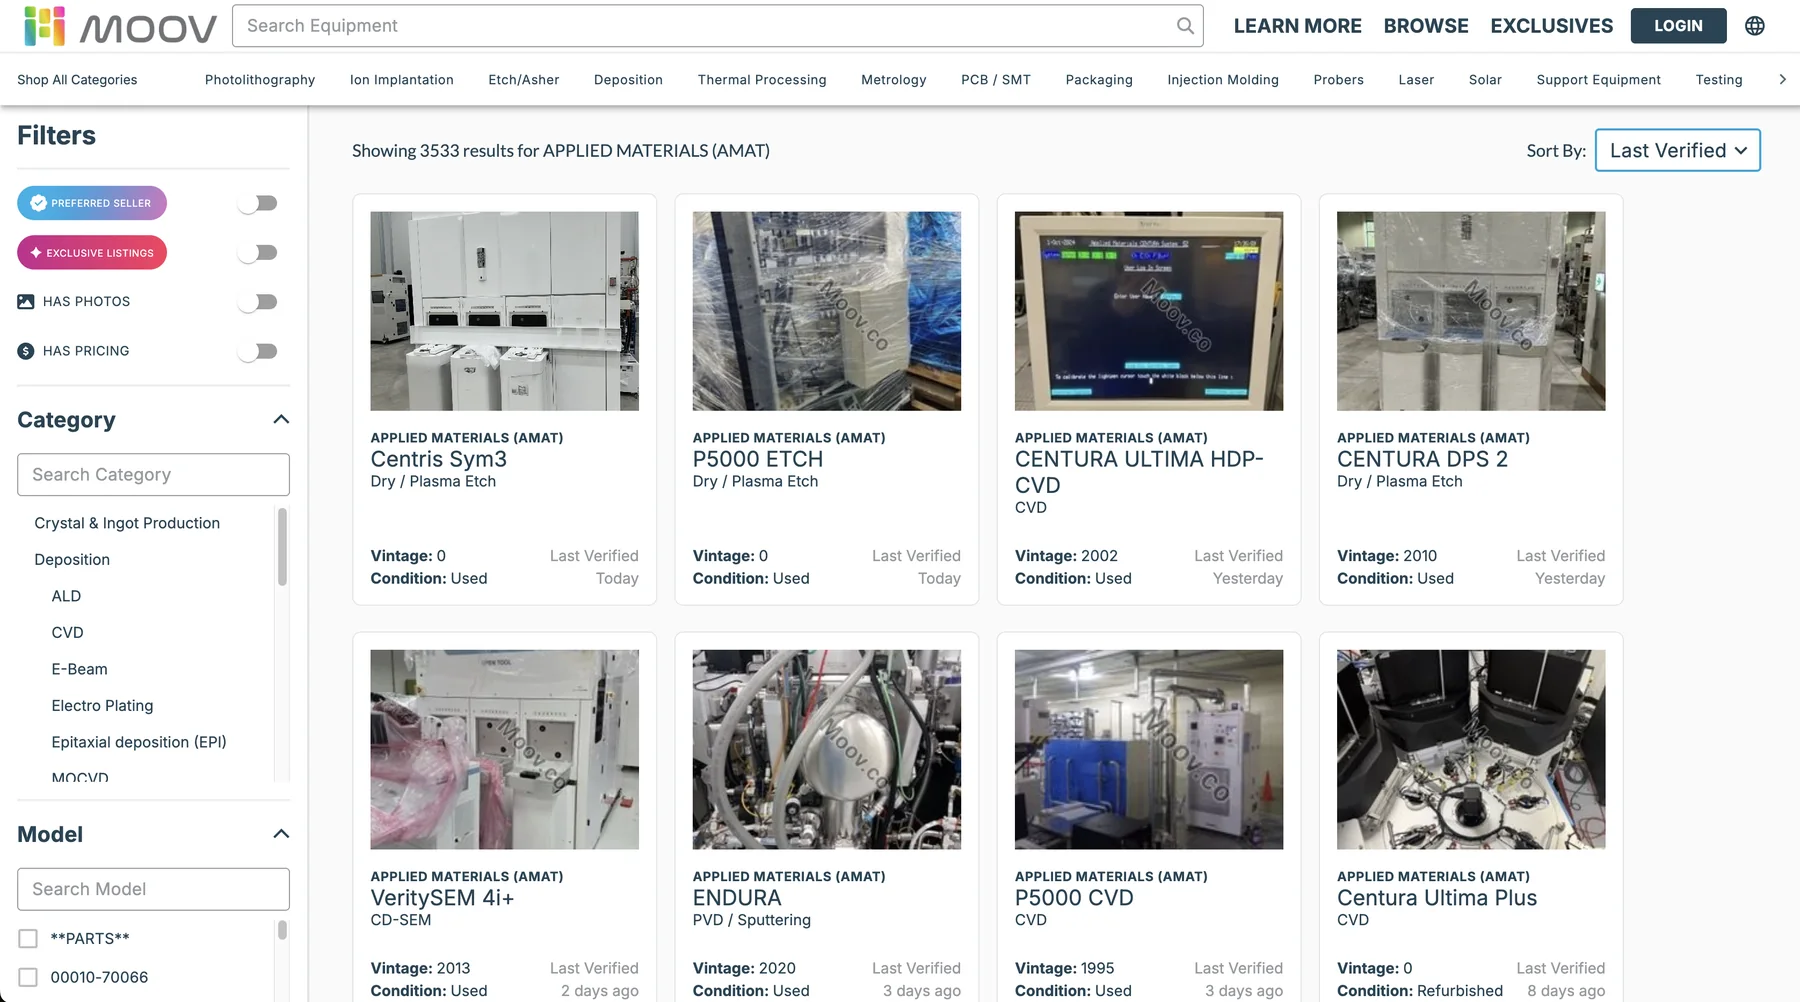The image size is (1800, 1002).
Task: Check the **PARTS** model checkbox
Action: click(28, 938)
